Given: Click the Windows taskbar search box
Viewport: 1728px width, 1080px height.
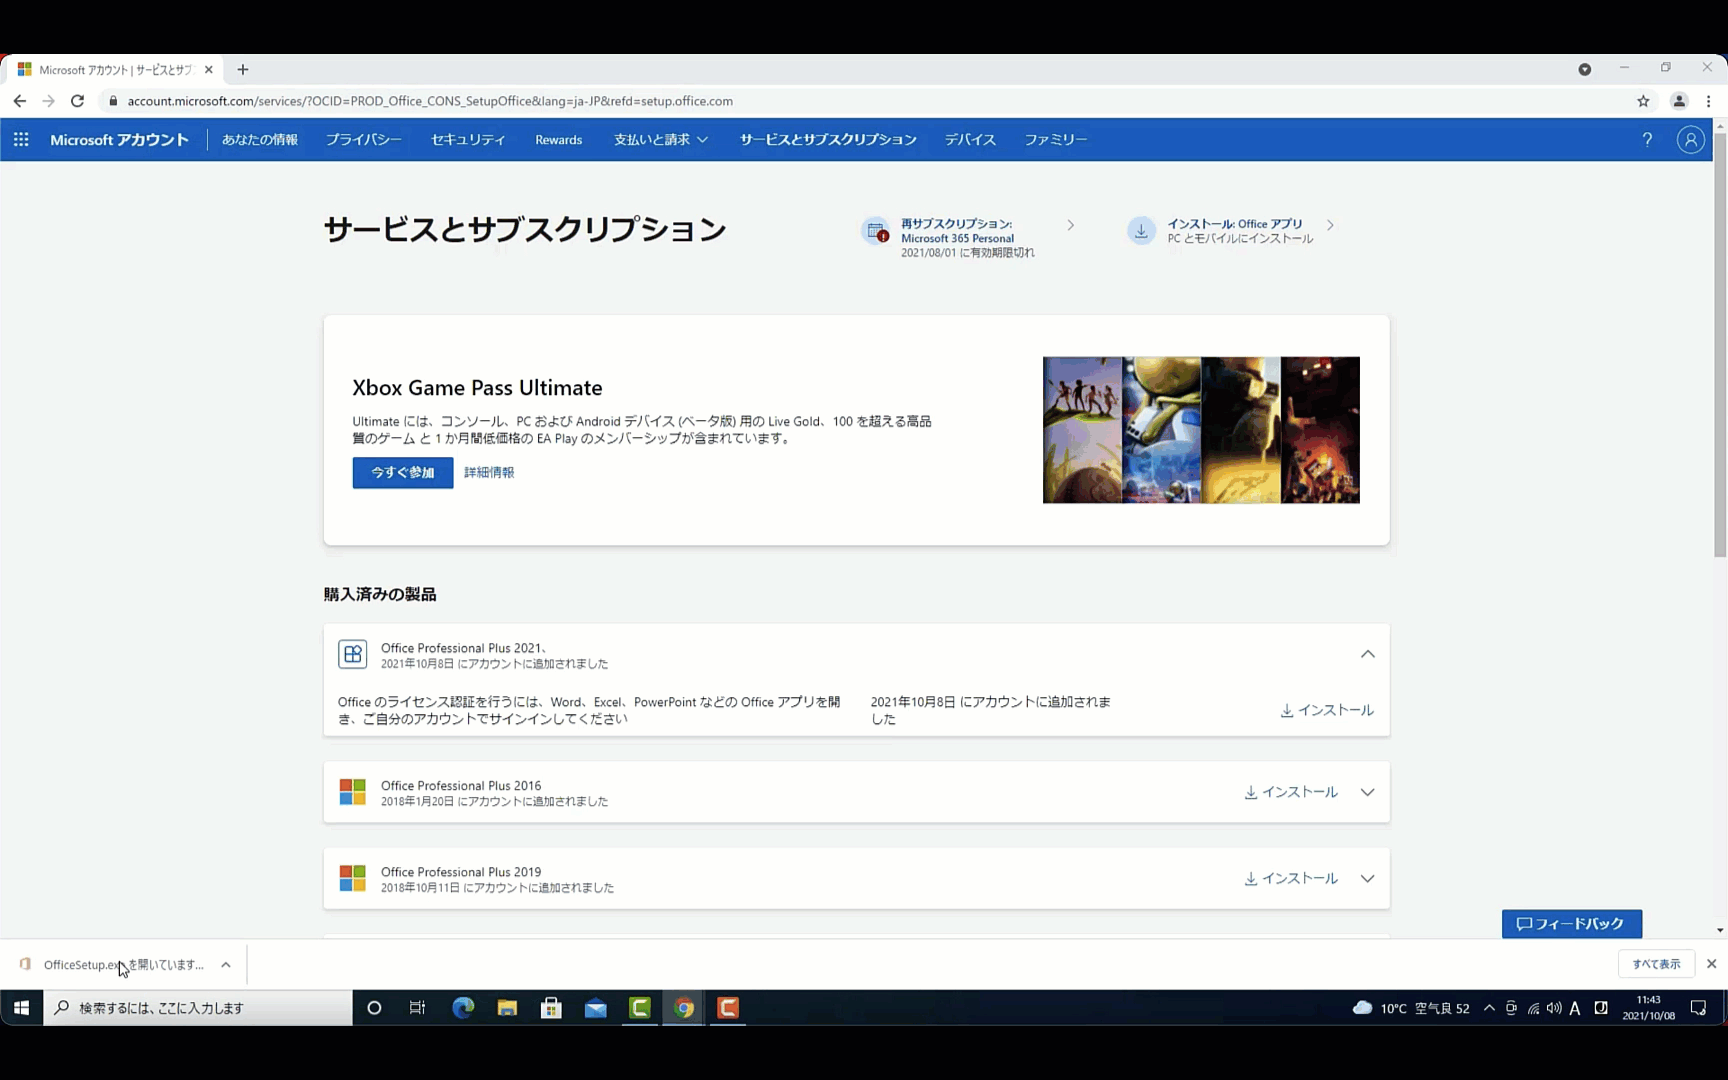Looking at the screenshot, I should coord(198,1008).
